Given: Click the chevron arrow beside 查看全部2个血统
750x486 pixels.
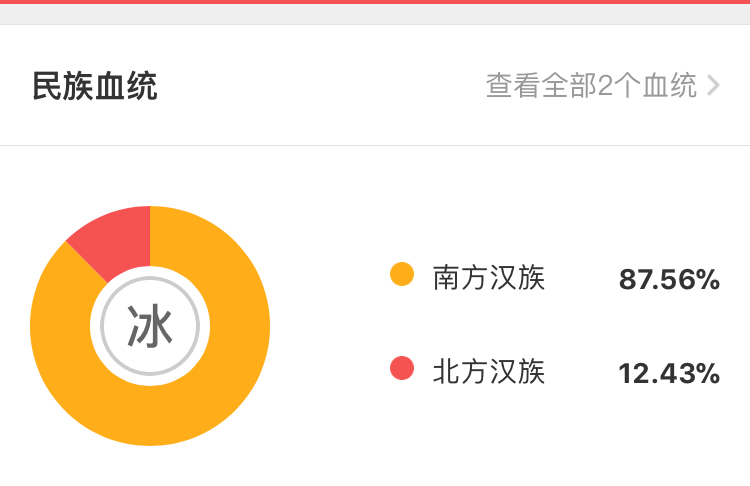Looking at the screenshot, I should 713,86.
